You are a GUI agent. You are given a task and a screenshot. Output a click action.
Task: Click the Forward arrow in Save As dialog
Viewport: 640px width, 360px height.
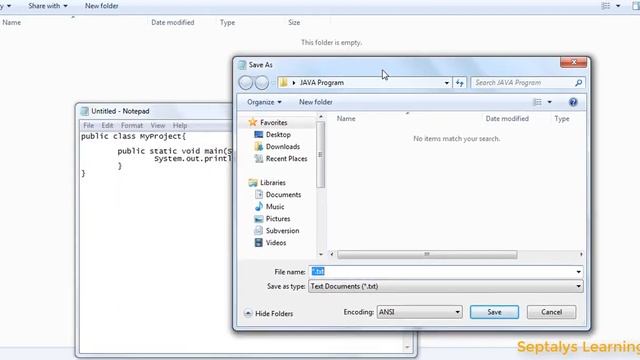click(262, 82)
